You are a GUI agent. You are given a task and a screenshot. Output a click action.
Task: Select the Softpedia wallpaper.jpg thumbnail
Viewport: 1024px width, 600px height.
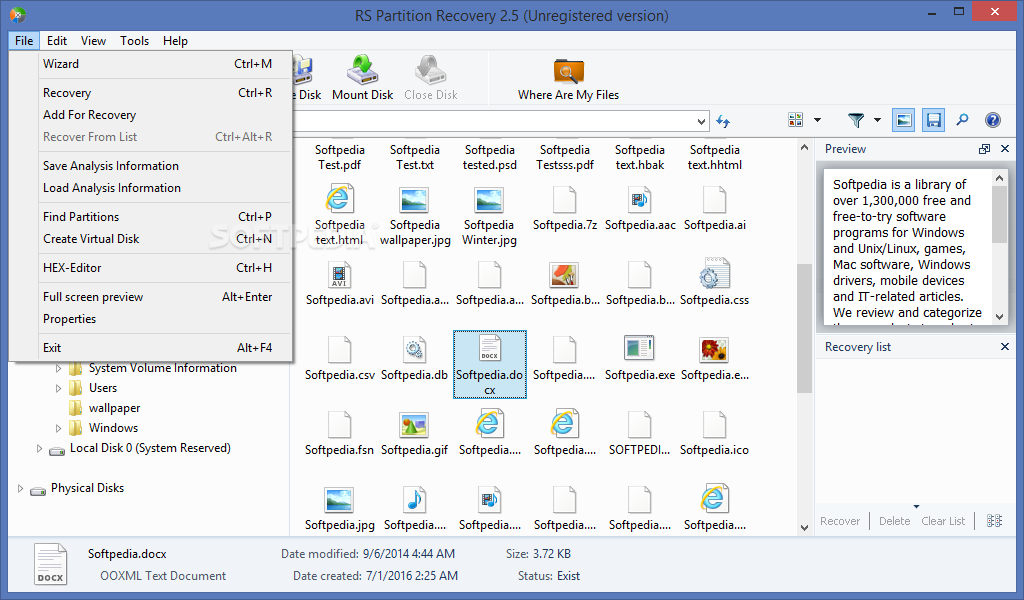pyautogui.click(x=414, y=200)
